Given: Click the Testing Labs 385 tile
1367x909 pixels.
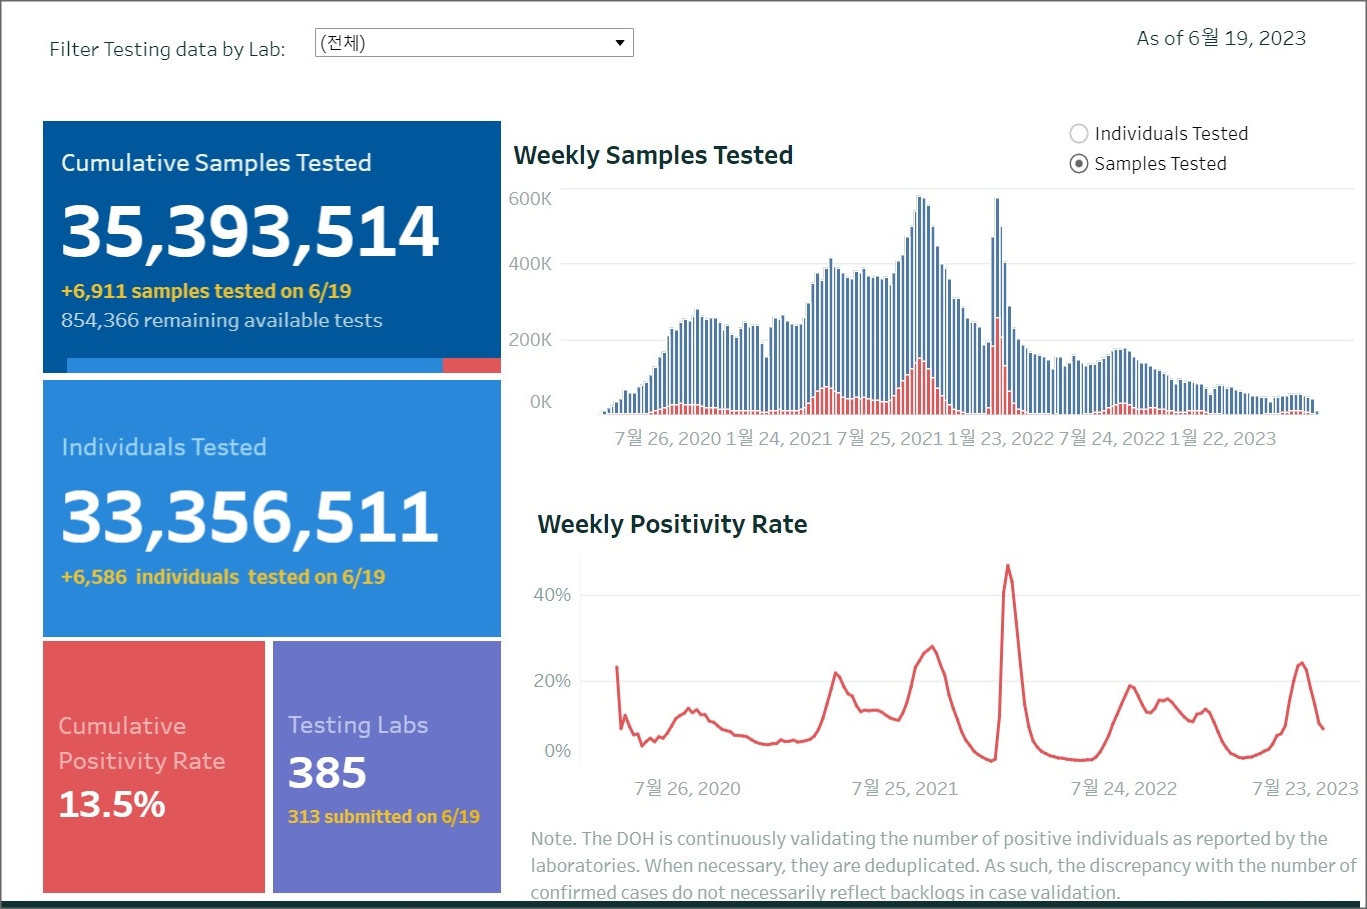Looking at the screenshot, I should click(387, 766).
